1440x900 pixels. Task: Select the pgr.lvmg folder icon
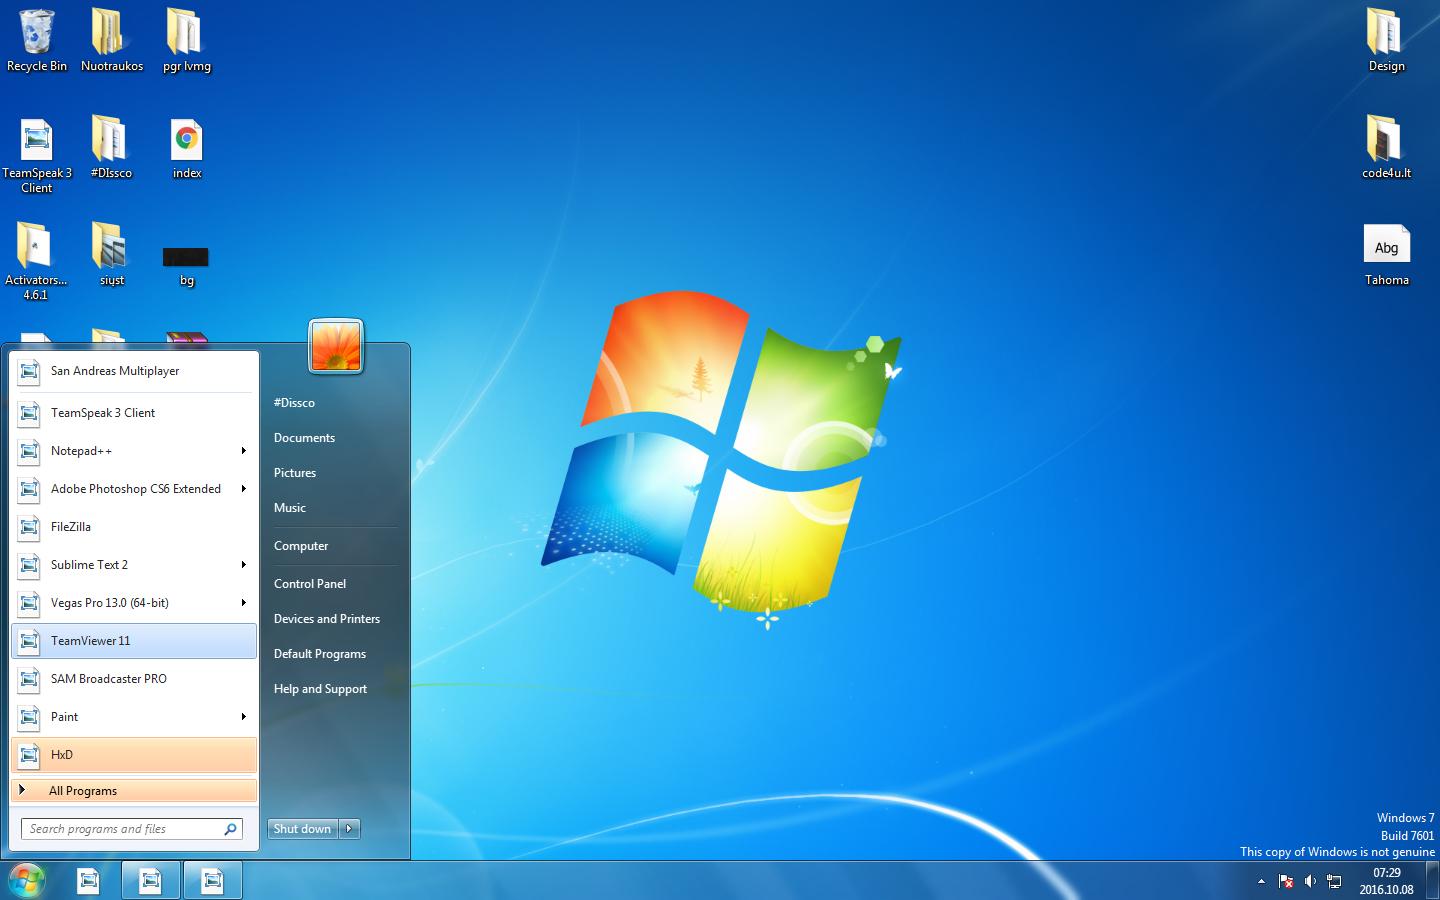187,40
